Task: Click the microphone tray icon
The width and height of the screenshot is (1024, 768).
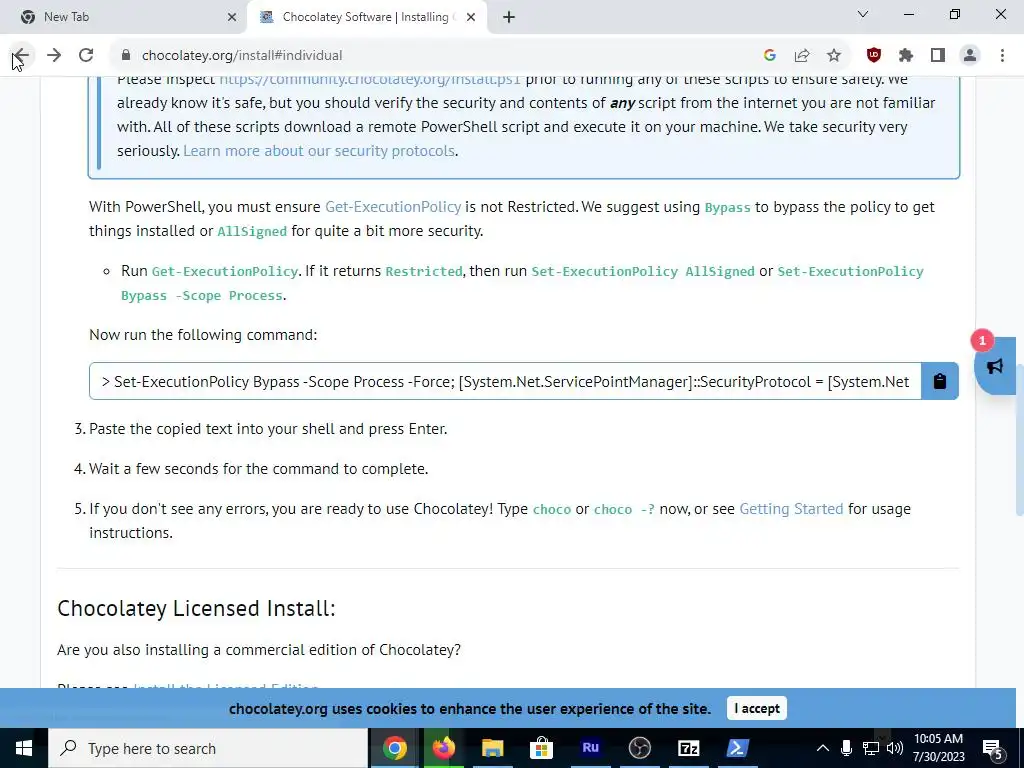Action: tap(846, 748)
